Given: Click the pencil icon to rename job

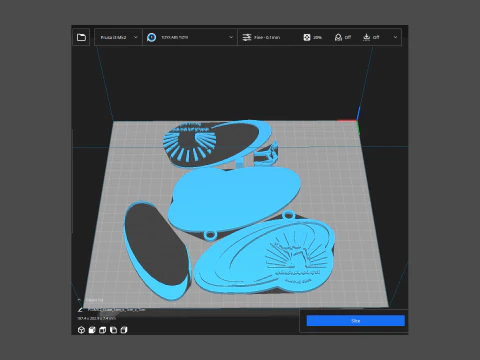Looking at the screenshot, I should tap(80, 310).
